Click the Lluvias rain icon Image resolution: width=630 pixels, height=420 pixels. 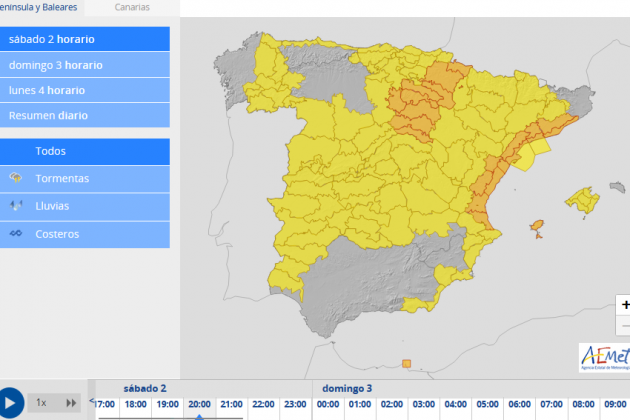tap(15, 206)
